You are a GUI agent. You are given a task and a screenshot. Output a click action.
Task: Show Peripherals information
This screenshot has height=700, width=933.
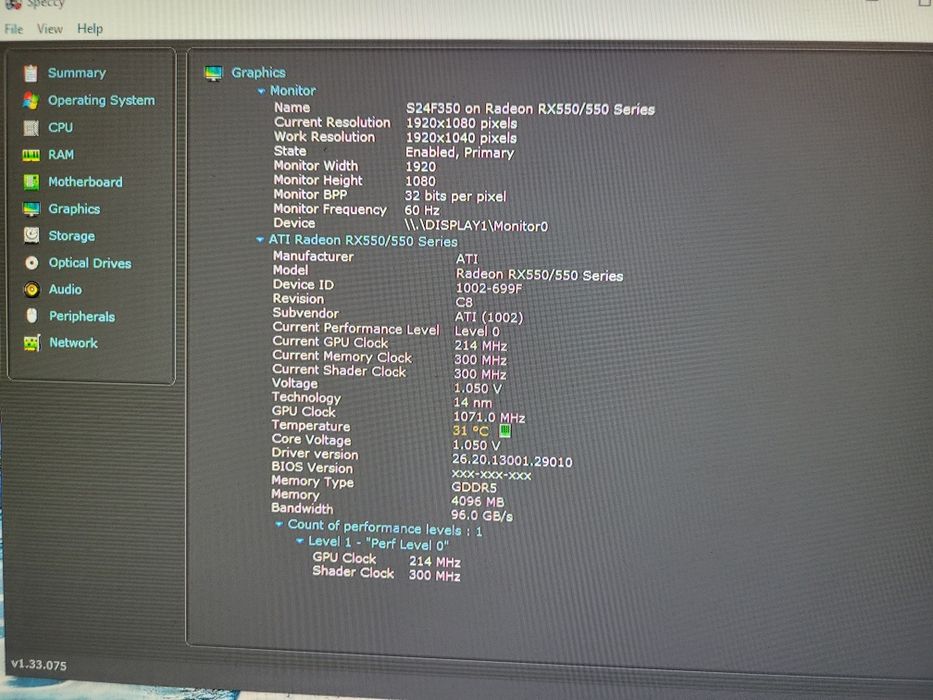82,316
